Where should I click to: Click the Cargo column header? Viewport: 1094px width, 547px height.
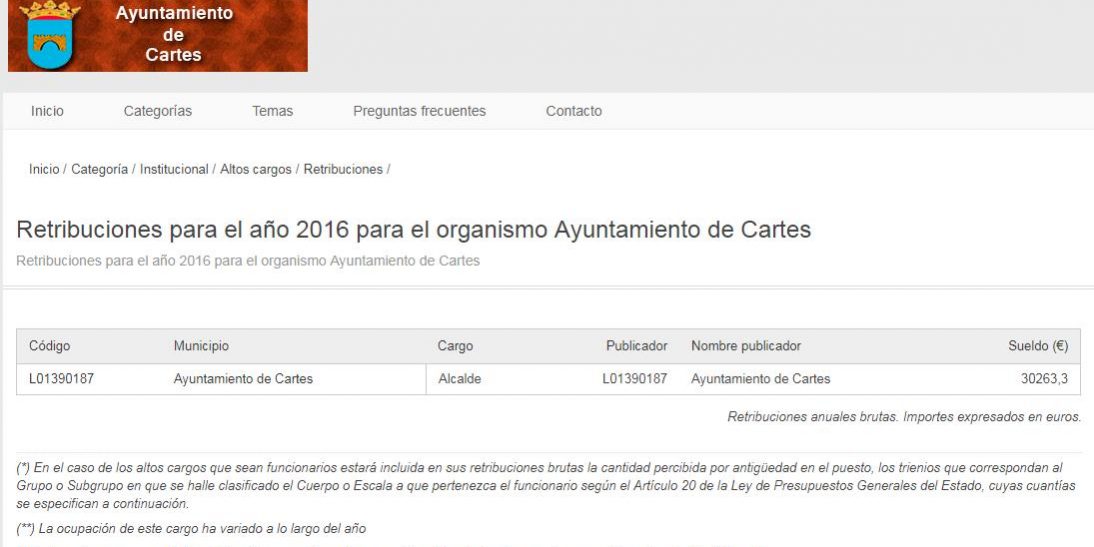click(455, 346)
